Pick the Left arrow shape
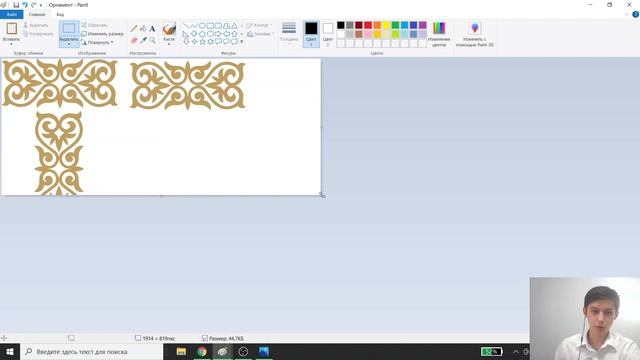The width and height of the screenshot is (640, 360). pyautogui.click(x=227, y=34)
